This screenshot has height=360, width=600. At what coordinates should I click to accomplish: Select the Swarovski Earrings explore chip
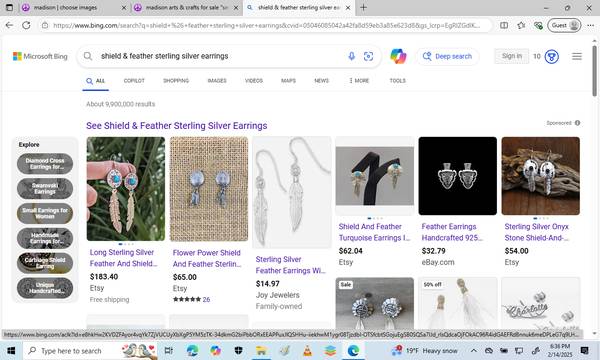coord(45,188)
